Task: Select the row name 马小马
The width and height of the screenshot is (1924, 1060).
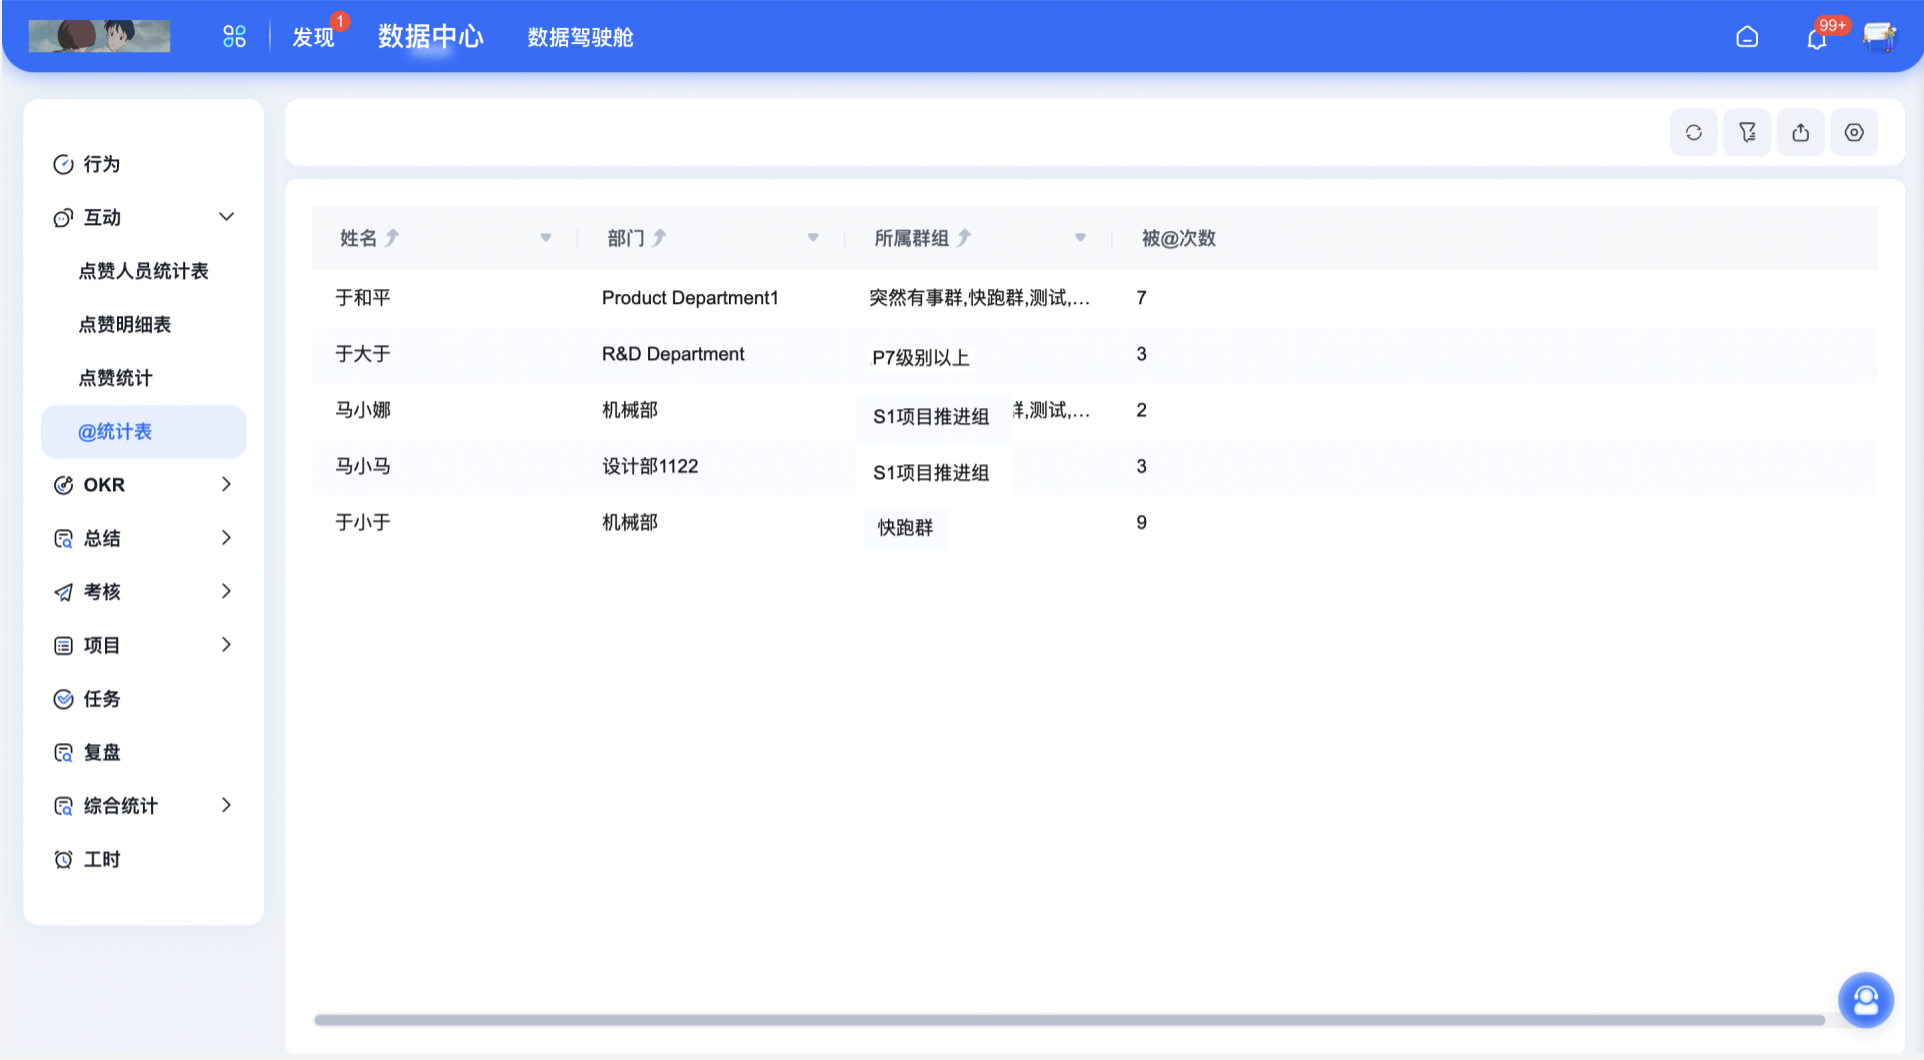Action: (363, 466)
